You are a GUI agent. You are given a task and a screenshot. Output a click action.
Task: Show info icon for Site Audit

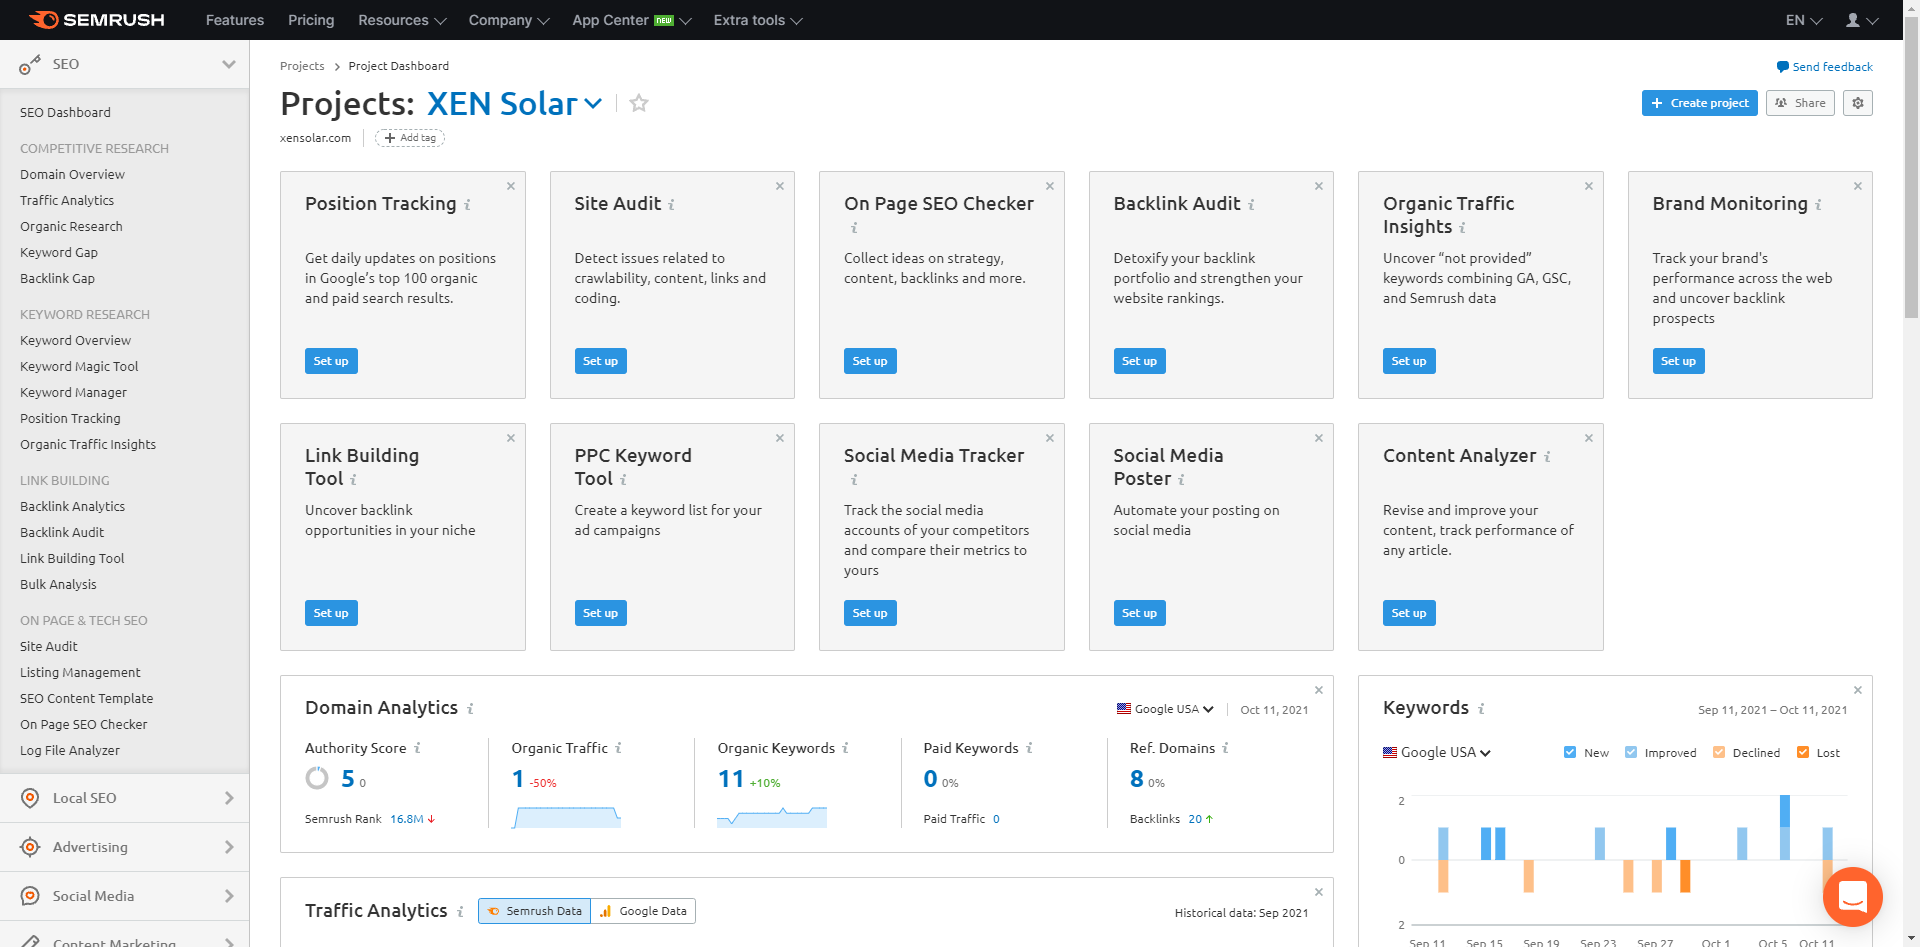tap(671, 205)
